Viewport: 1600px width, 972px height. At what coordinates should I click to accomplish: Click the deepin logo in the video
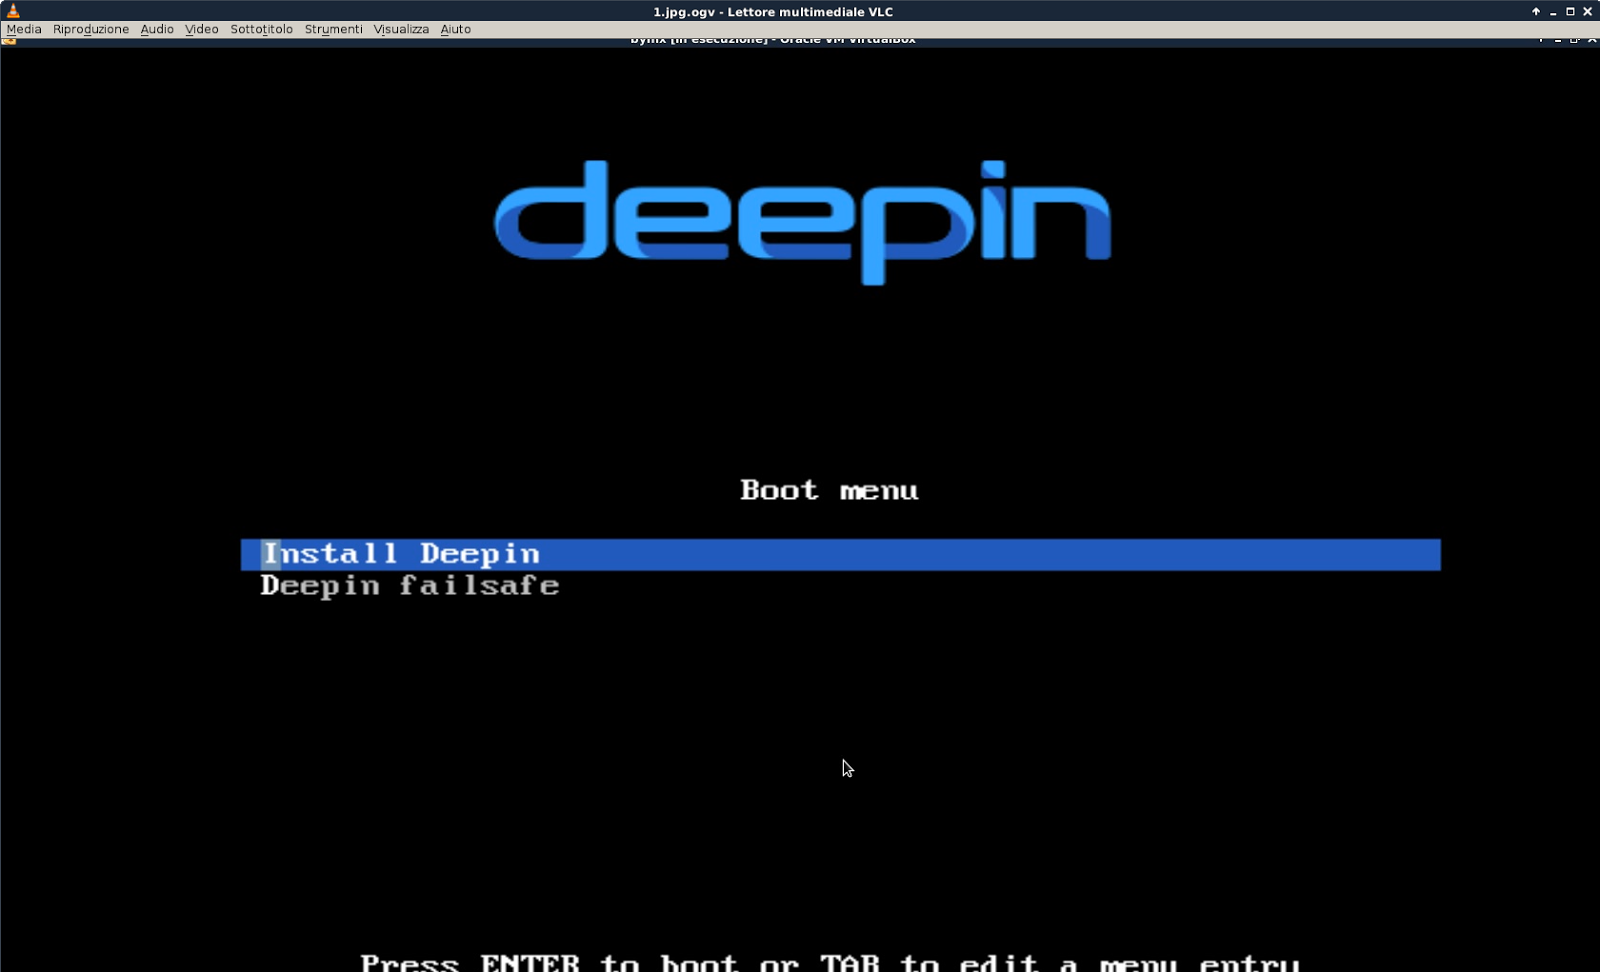pos(803,222)
